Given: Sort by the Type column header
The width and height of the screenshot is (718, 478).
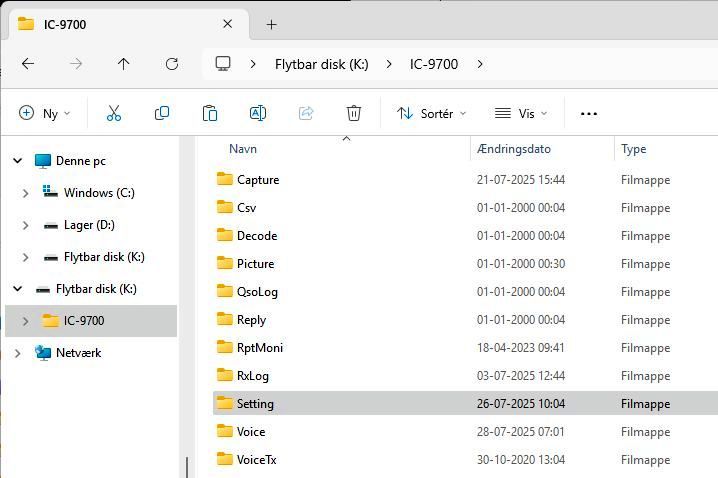Looking at the screenshot, I should (x=634, y=149).
